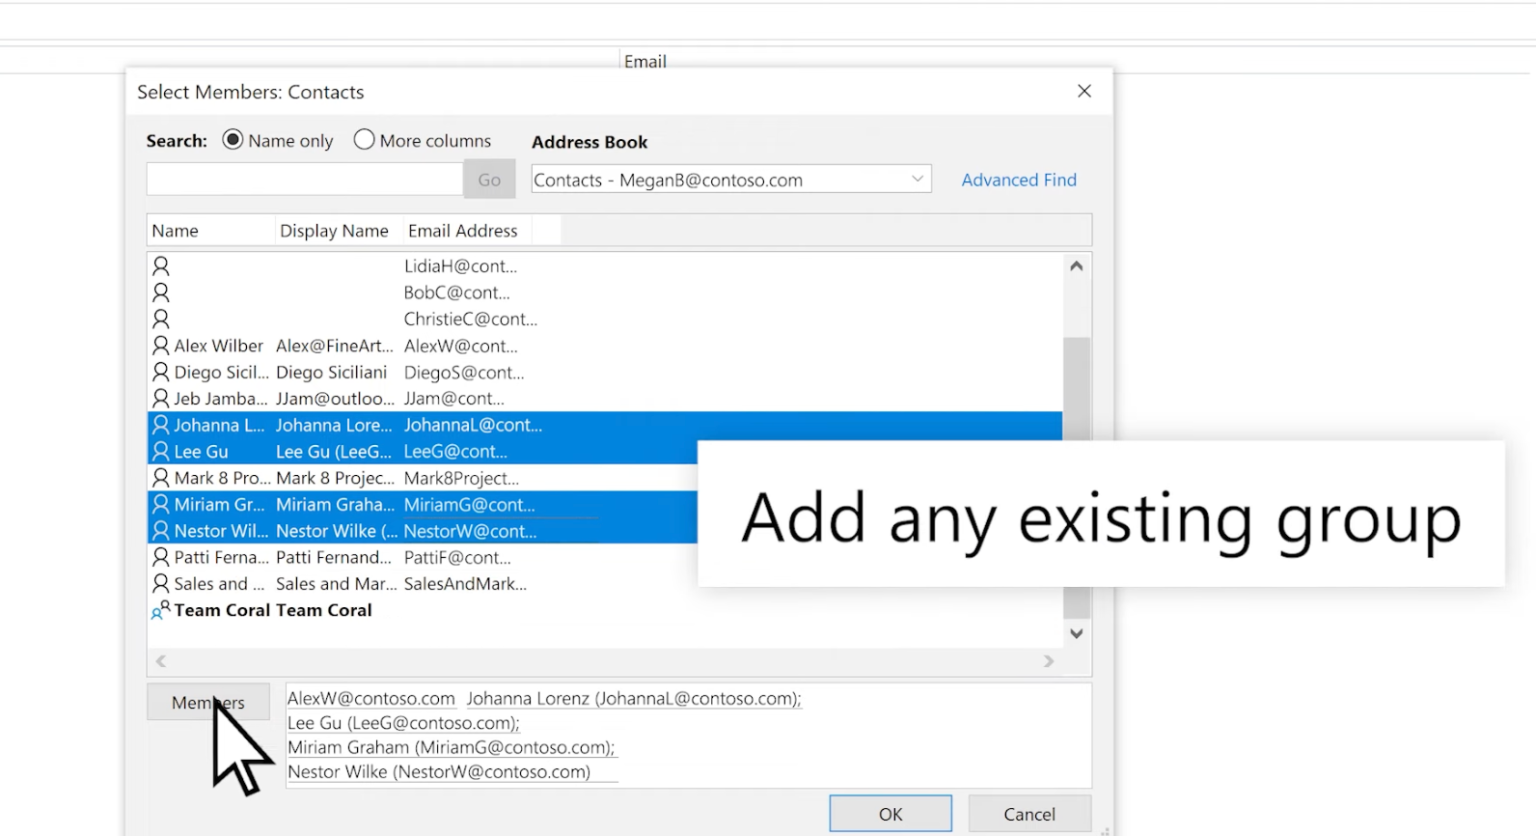This screenshot has height=836, width=1536.
Task: Click the Go search button
Action: click(x=489, y=179)
